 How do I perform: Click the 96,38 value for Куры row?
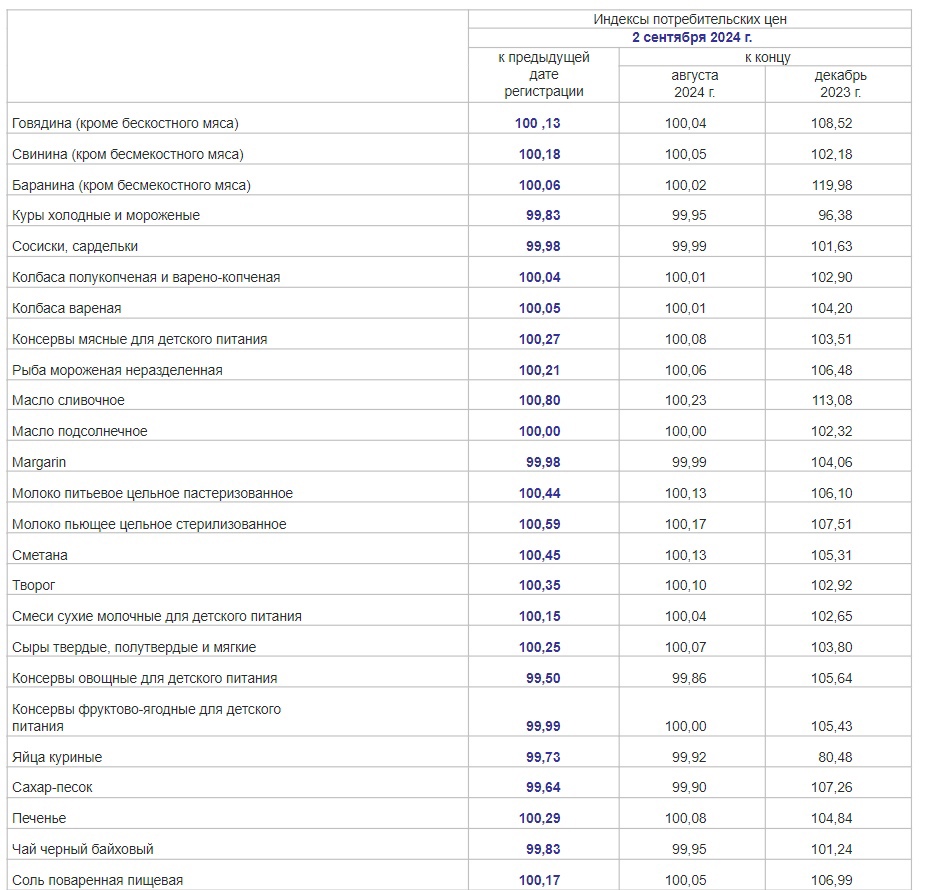(x=836, y=215)
